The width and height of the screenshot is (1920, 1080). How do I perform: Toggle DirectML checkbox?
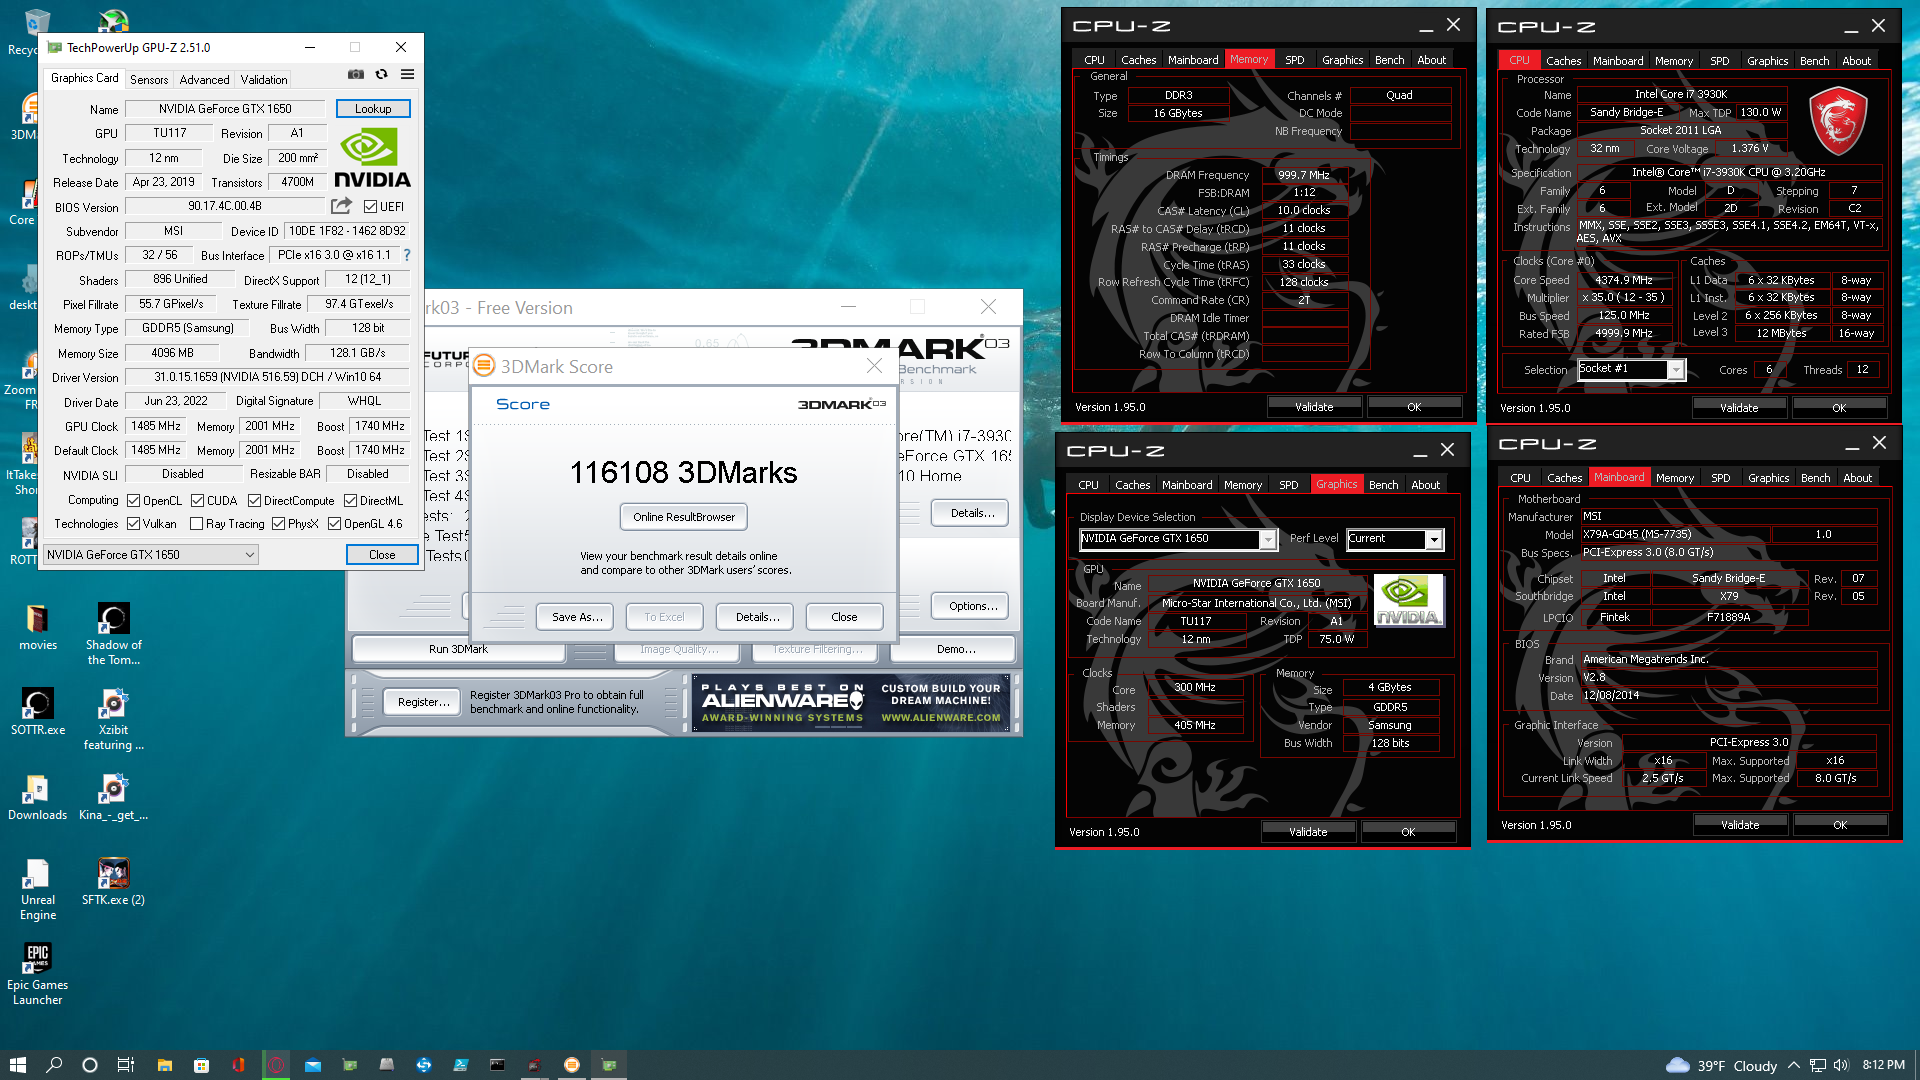pos(350,500)
